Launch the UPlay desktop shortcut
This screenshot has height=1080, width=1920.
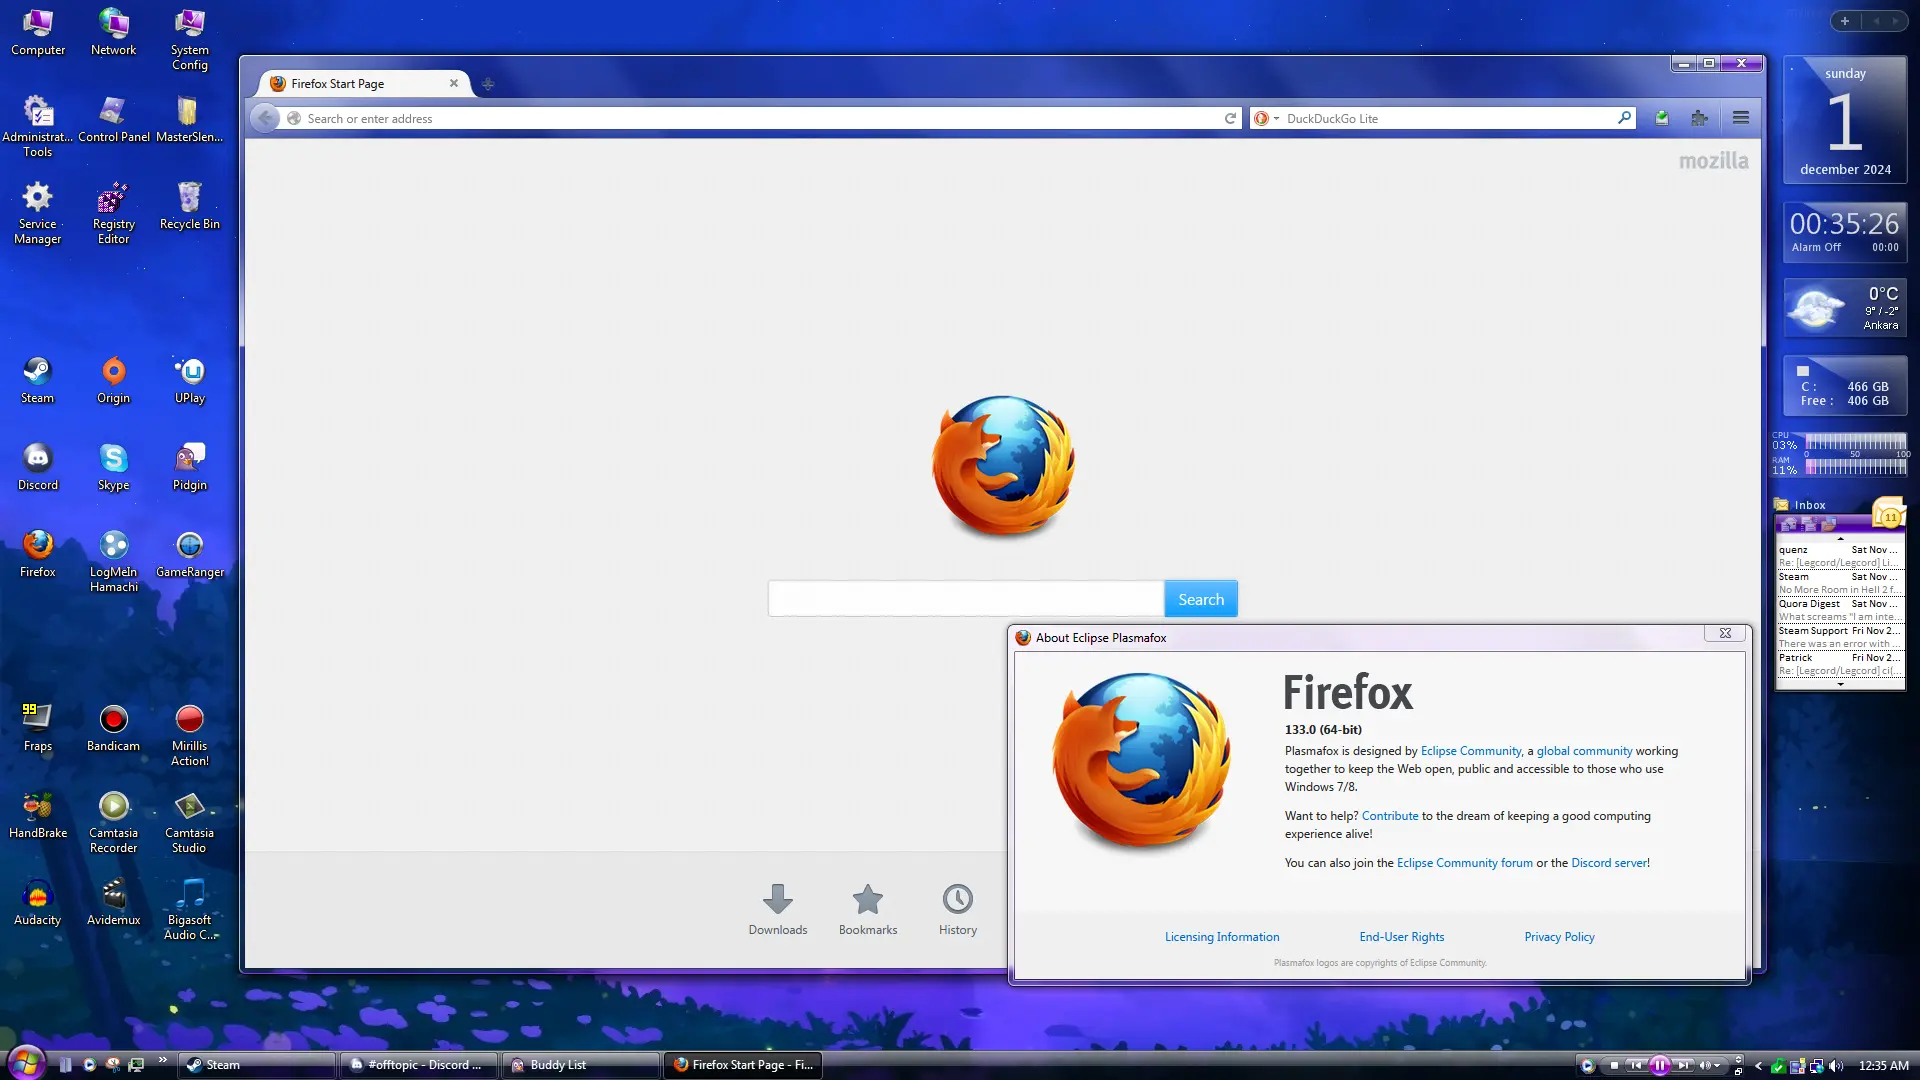click(x=189, y=380)
